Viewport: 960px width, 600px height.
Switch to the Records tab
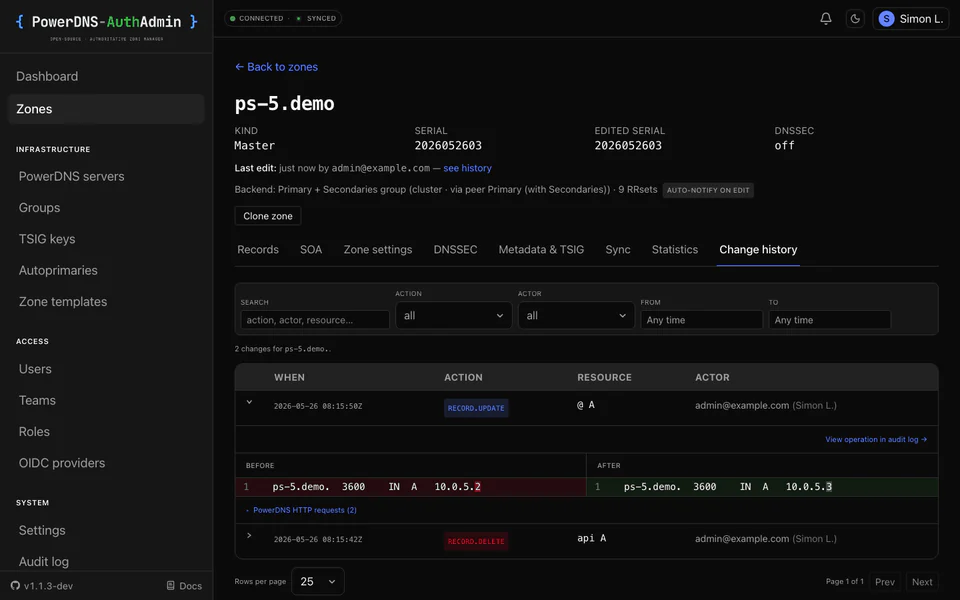(258, 250)
